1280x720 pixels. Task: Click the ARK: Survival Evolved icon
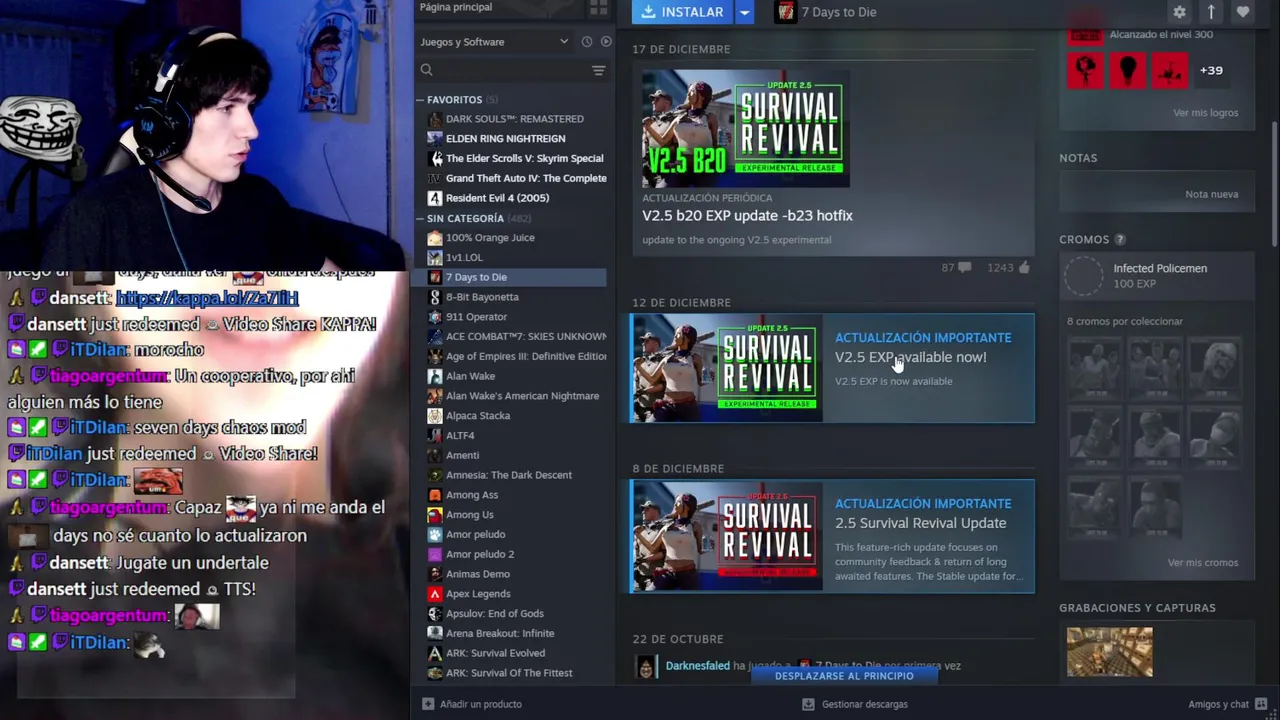[434, 653]
